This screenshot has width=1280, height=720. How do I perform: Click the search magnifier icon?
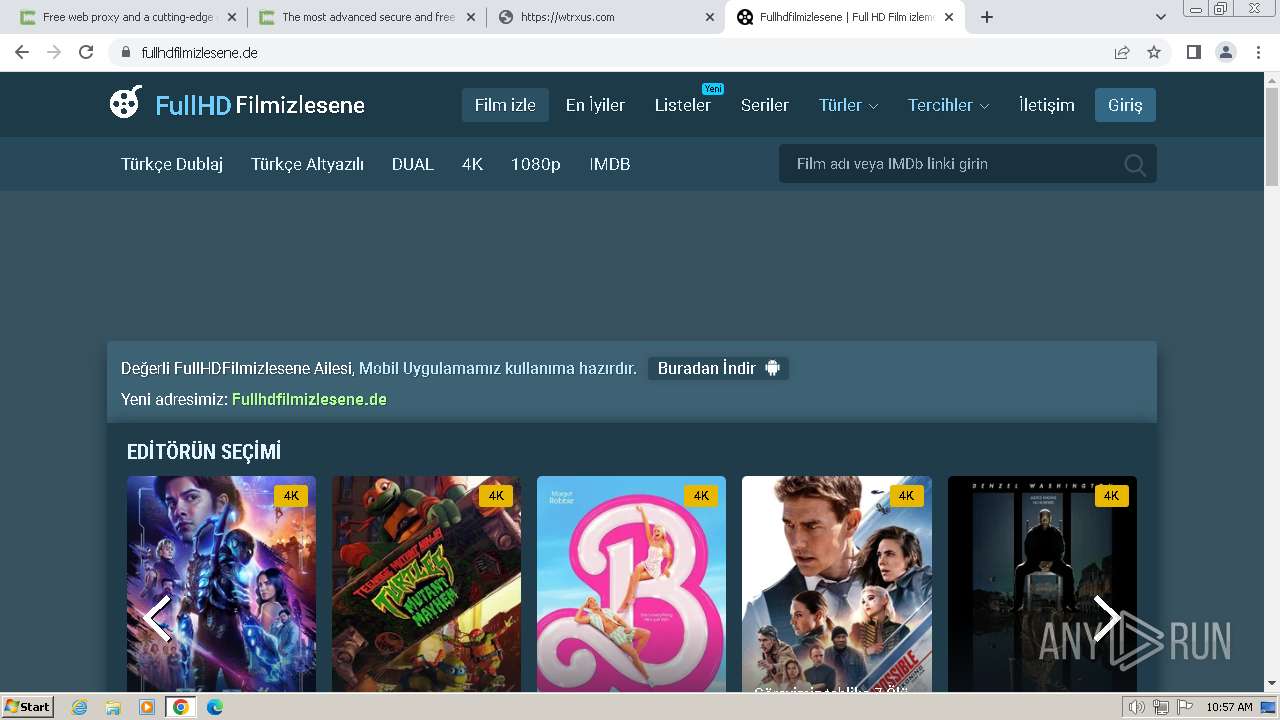click(1134, 165)
